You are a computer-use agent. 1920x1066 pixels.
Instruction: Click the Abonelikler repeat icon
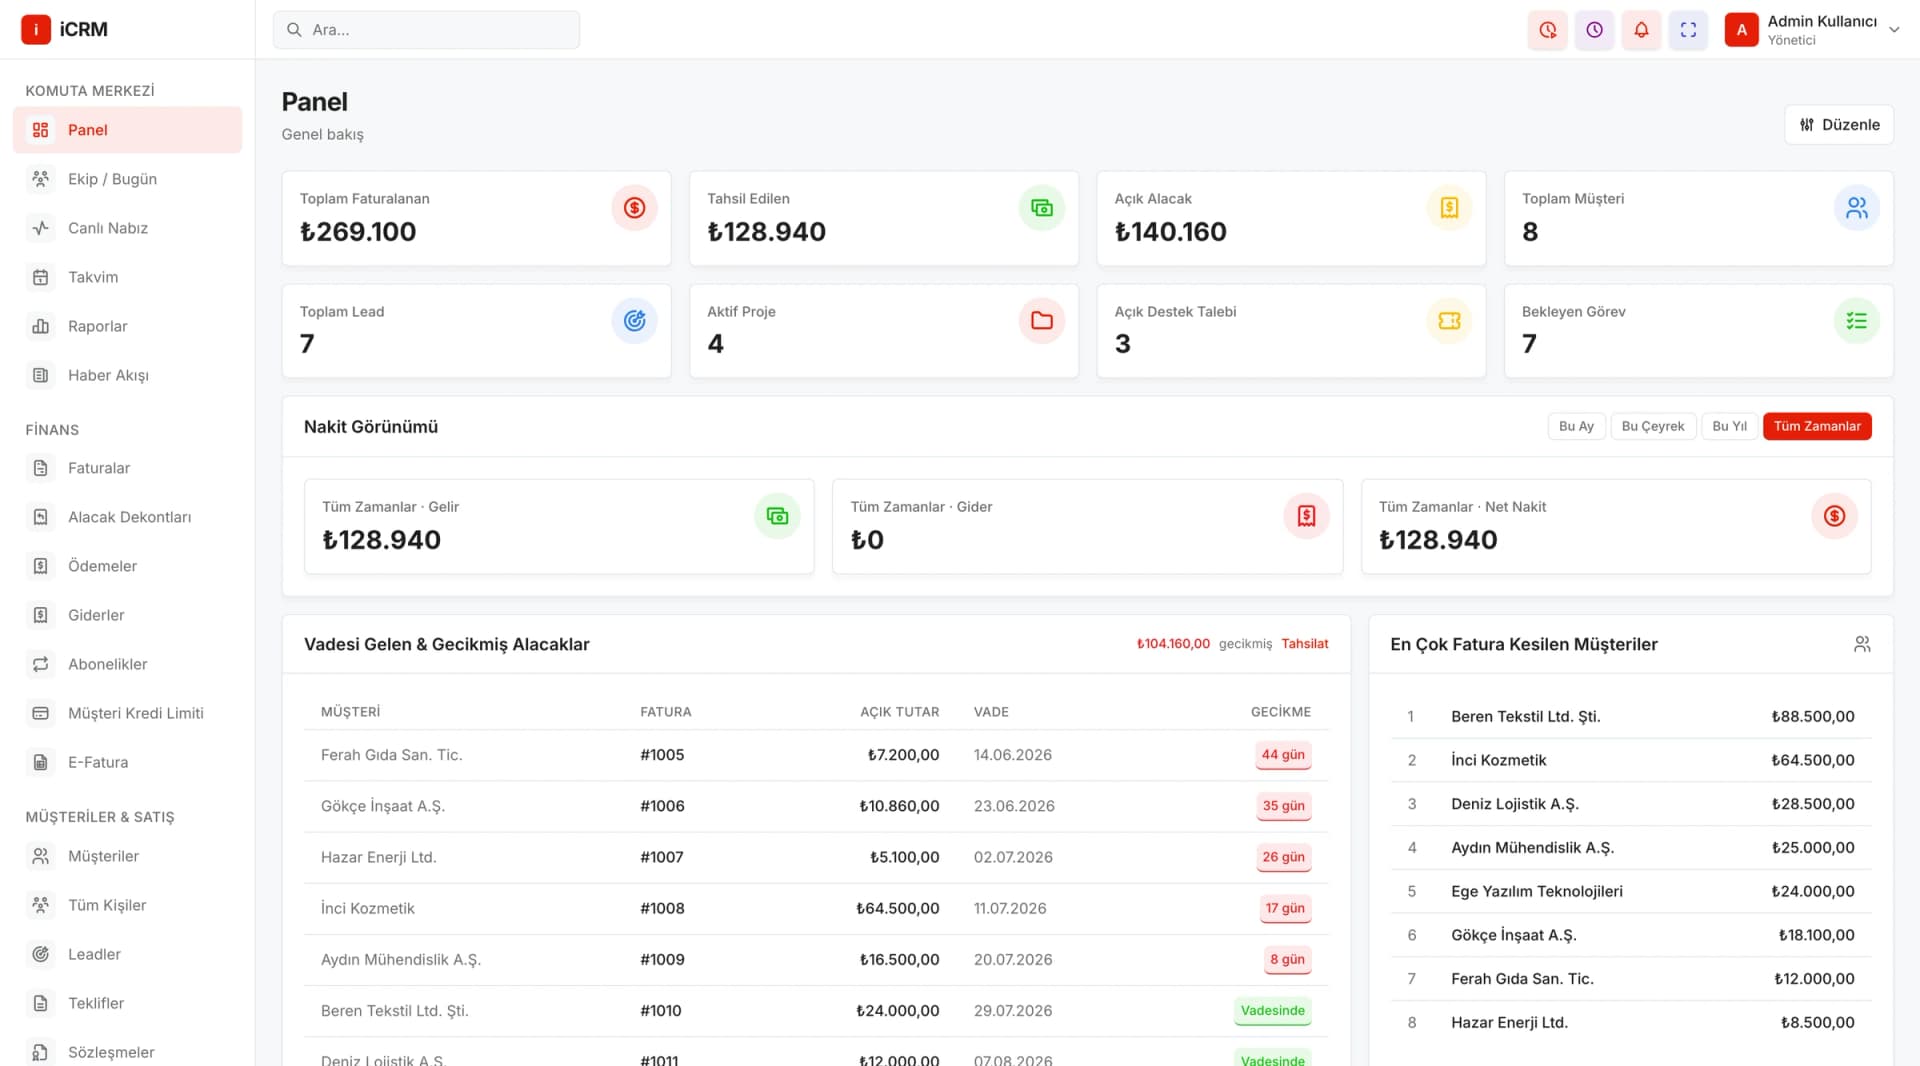(x=40, y=664)
